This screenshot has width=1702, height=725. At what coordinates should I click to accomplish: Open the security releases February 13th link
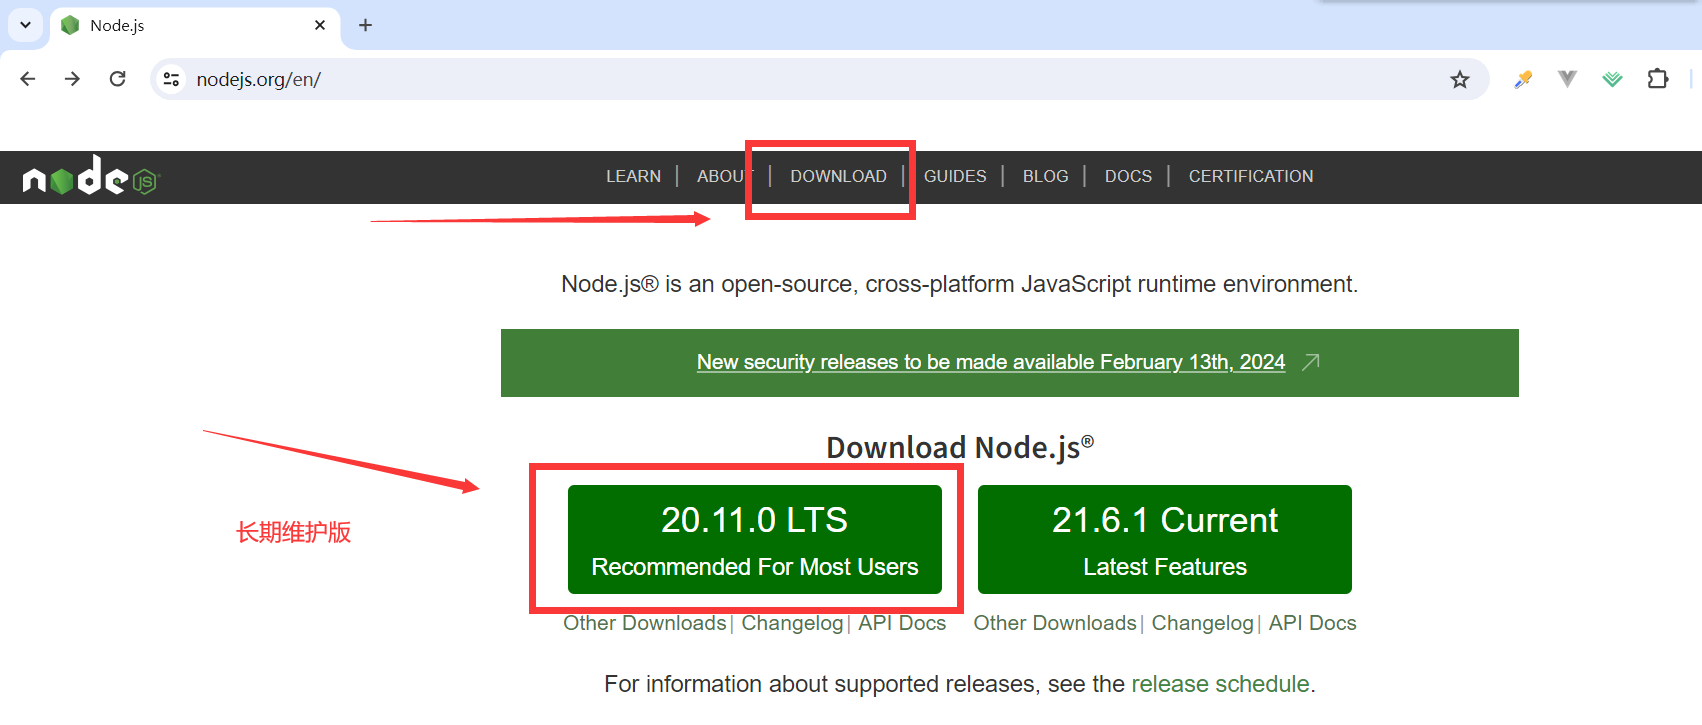(990, 362)
